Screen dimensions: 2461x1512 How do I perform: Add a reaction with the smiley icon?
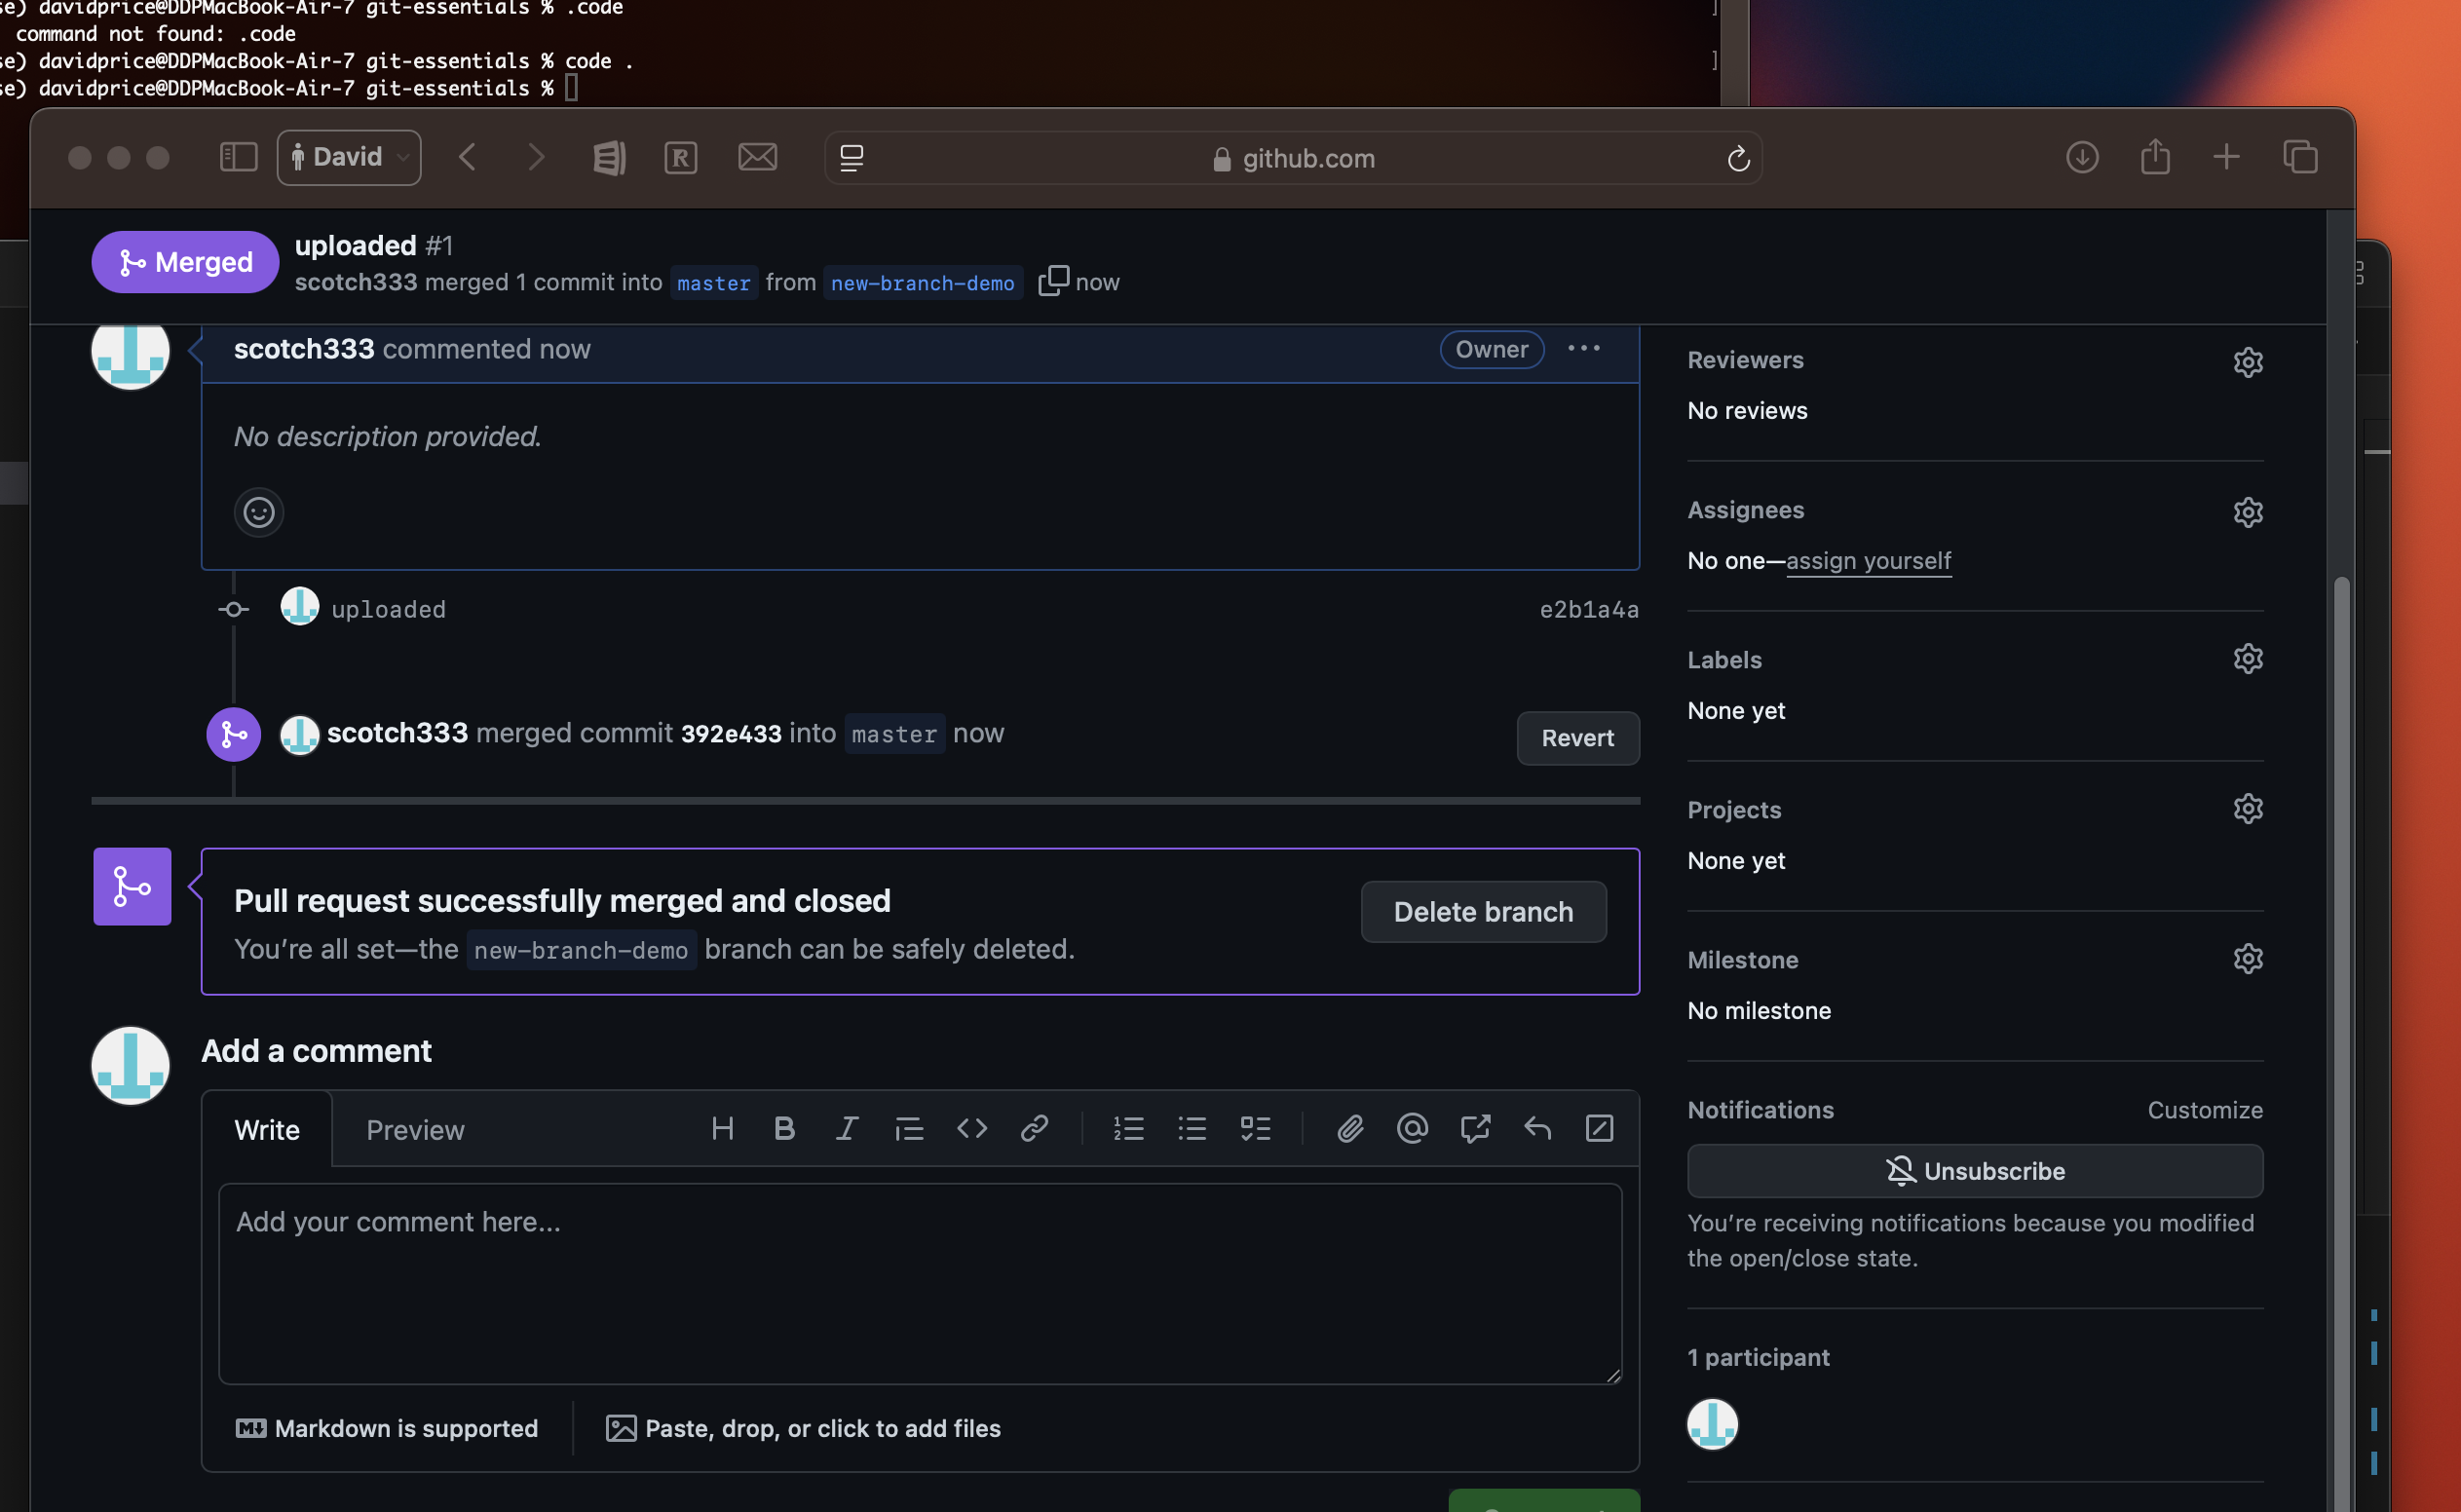pos(259,512)
